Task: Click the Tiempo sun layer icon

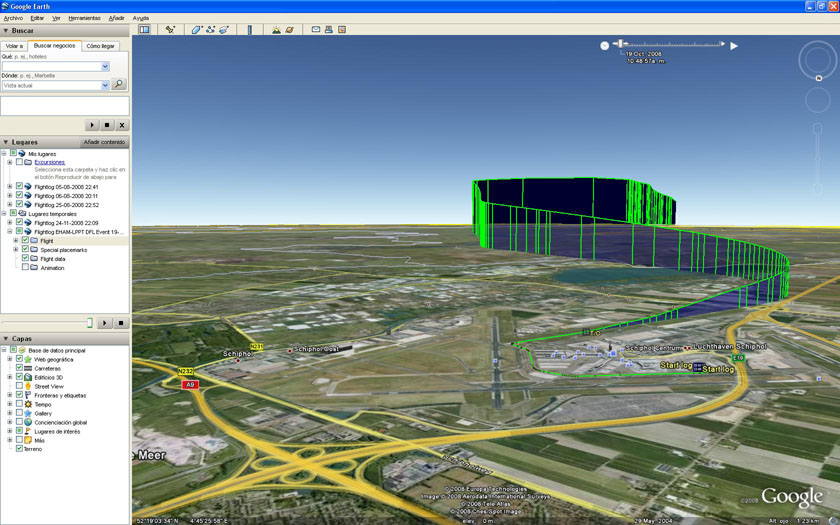Action: point(28,404)
